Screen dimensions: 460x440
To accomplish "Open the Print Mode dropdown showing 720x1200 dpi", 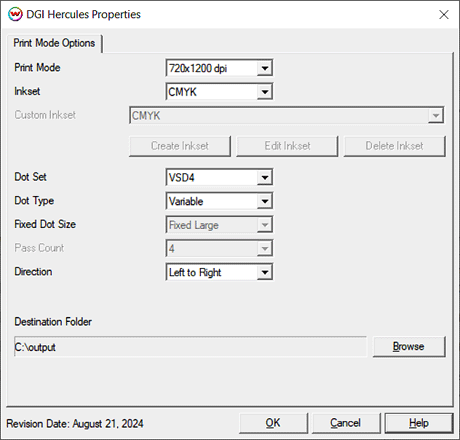I will click(219, 68).
